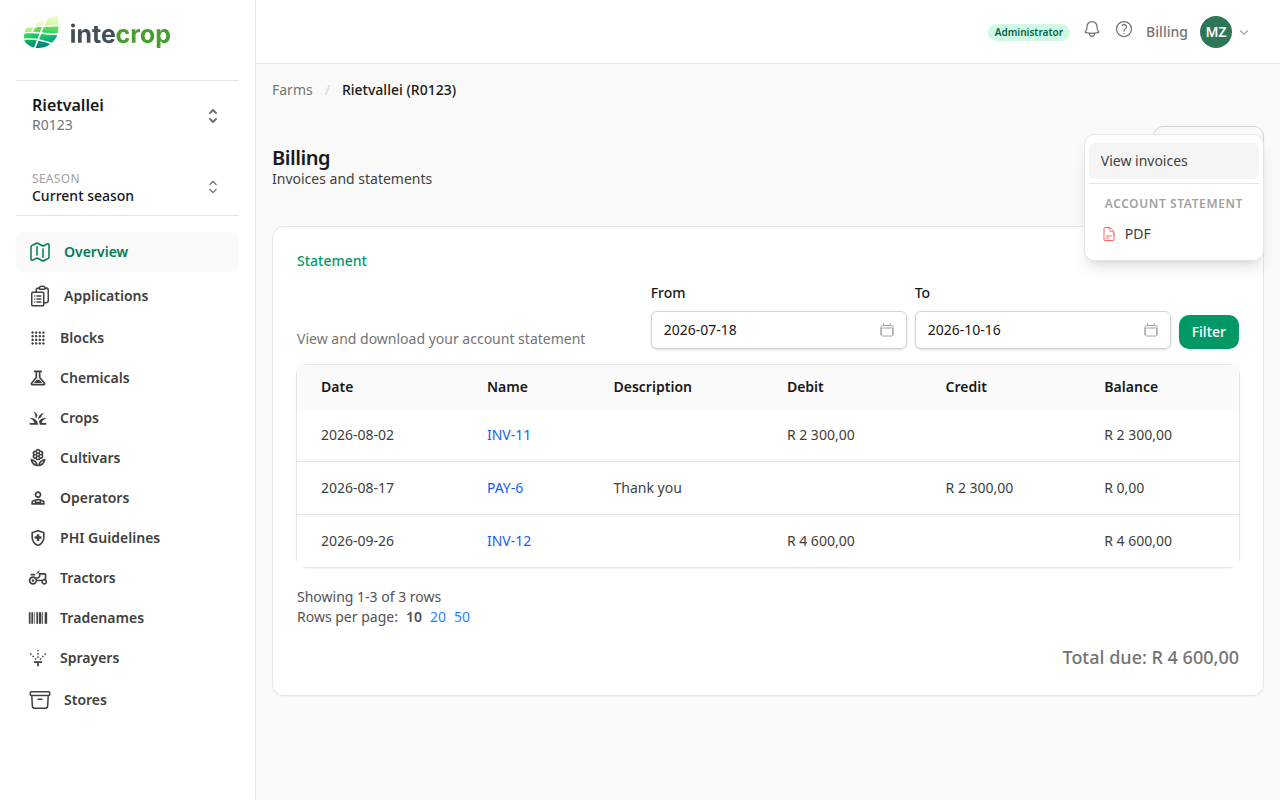Click the Overview map icon
Image resolution: width=1280 pixels, height=800 pixels.
40,252
